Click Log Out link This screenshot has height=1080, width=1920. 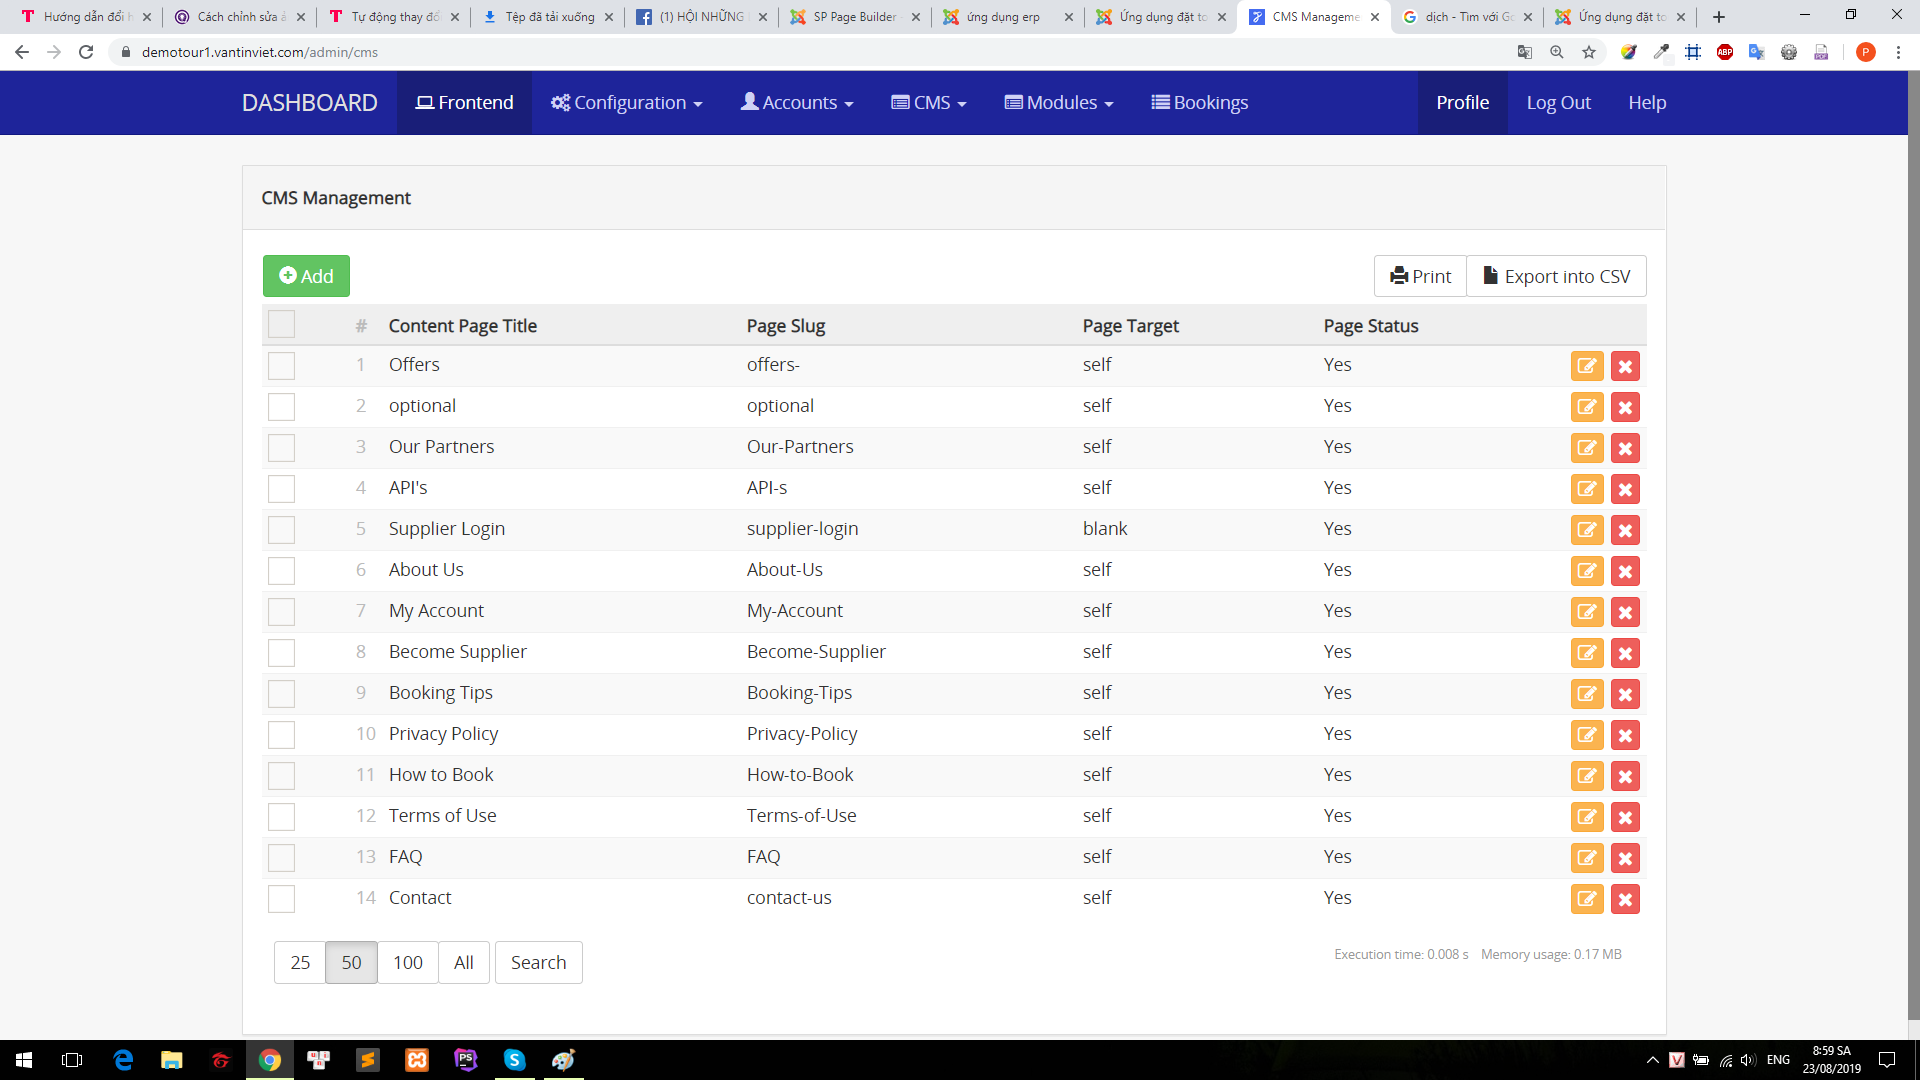[x=1558, y=103]
